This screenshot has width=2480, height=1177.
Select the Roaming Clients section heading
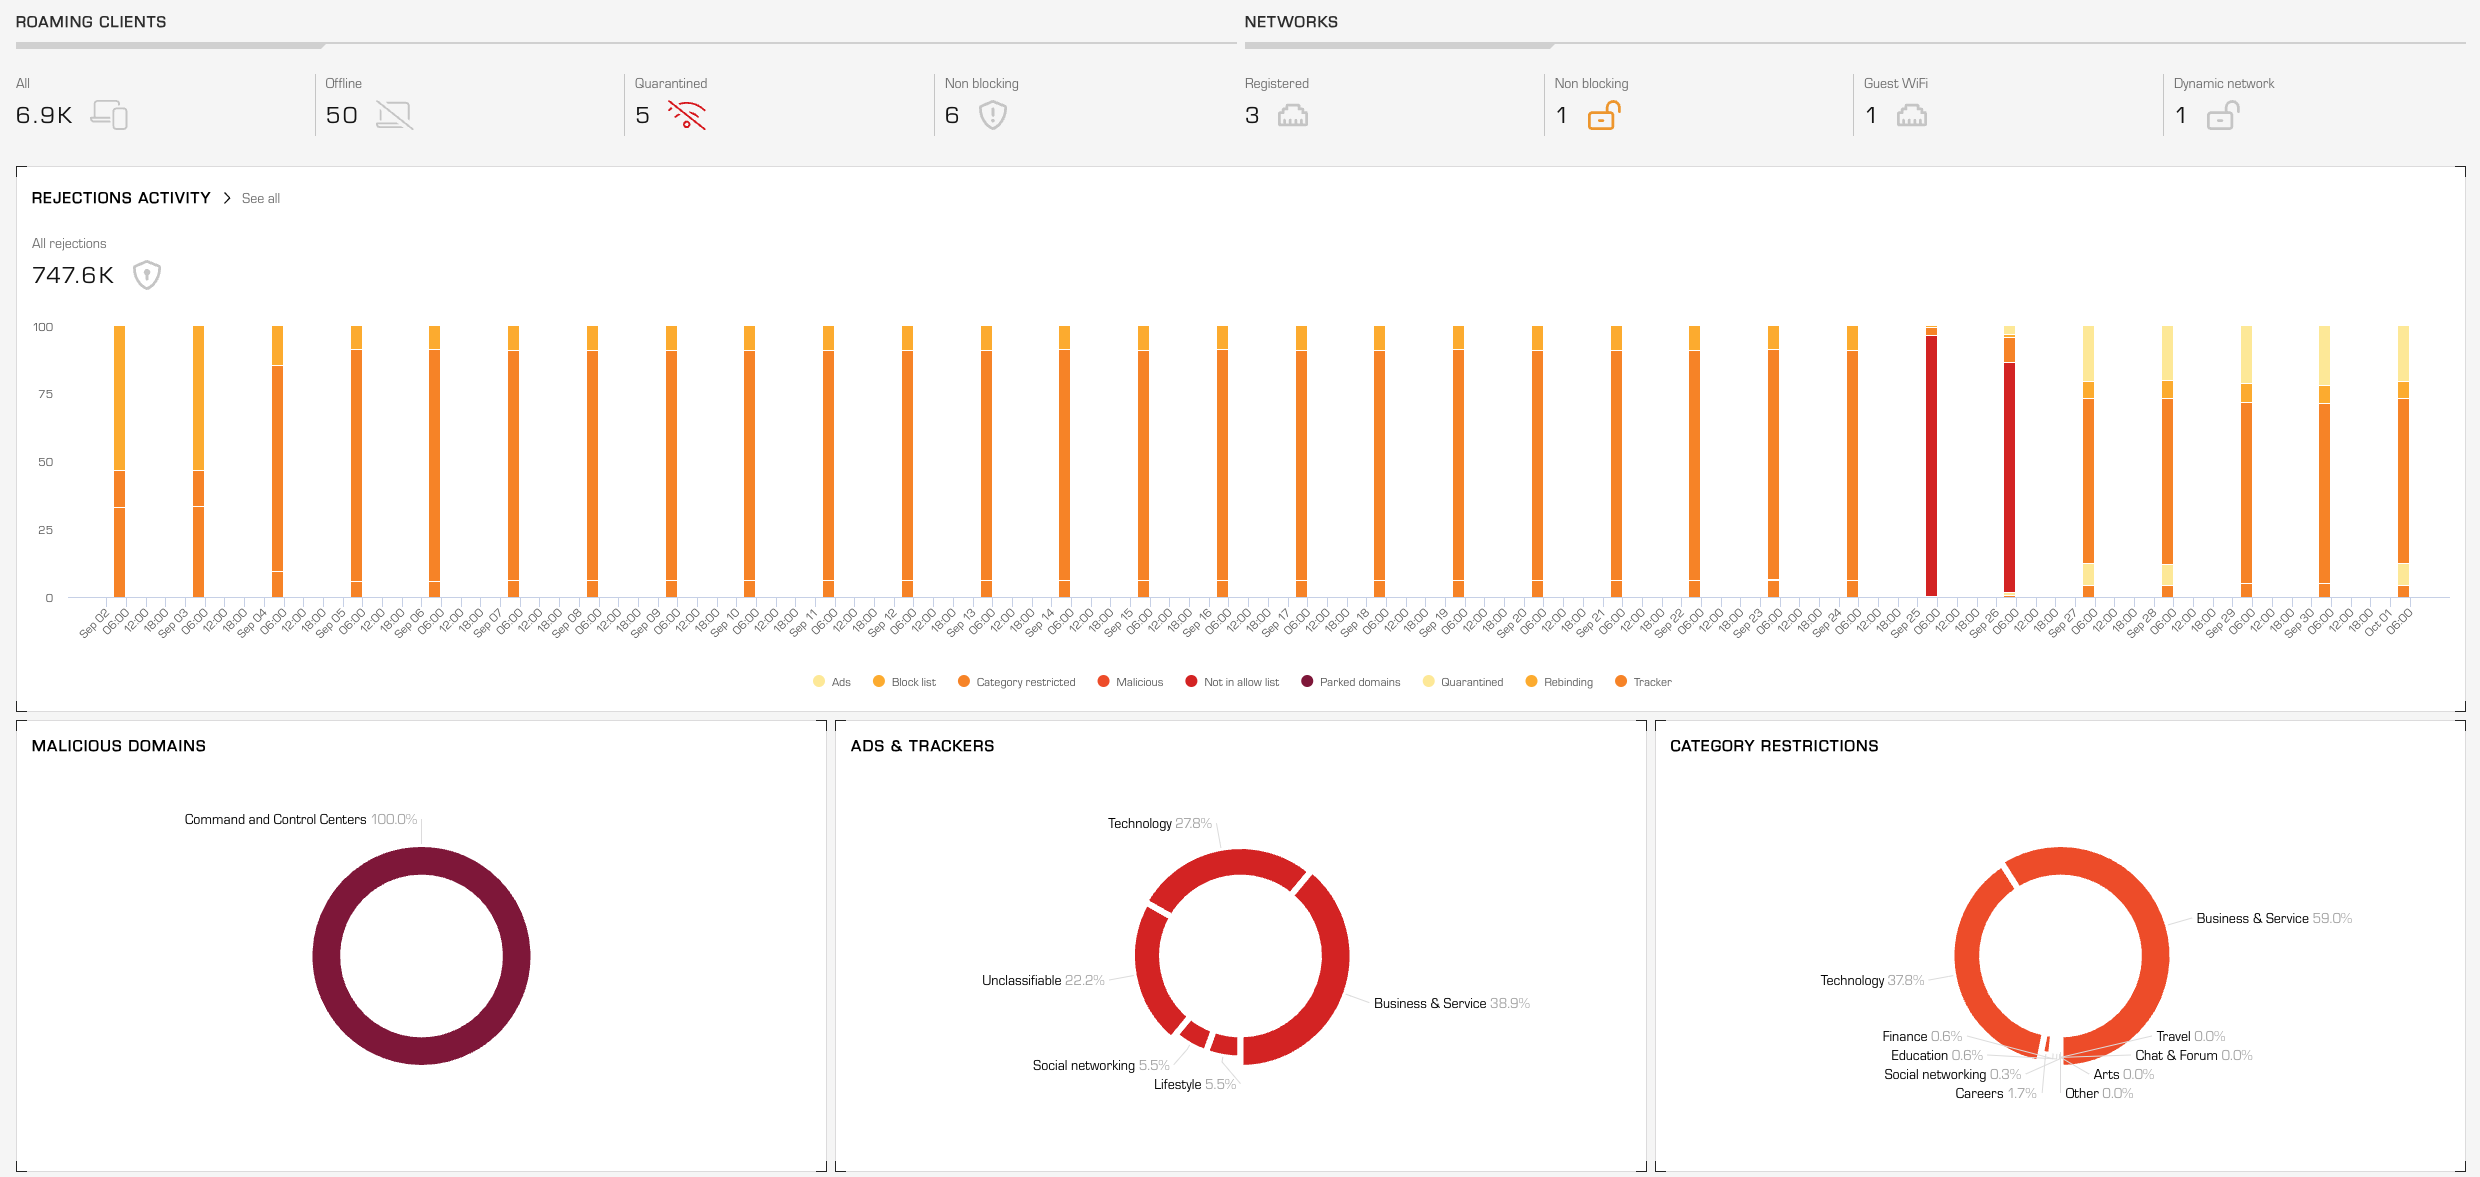click(91, 22)
